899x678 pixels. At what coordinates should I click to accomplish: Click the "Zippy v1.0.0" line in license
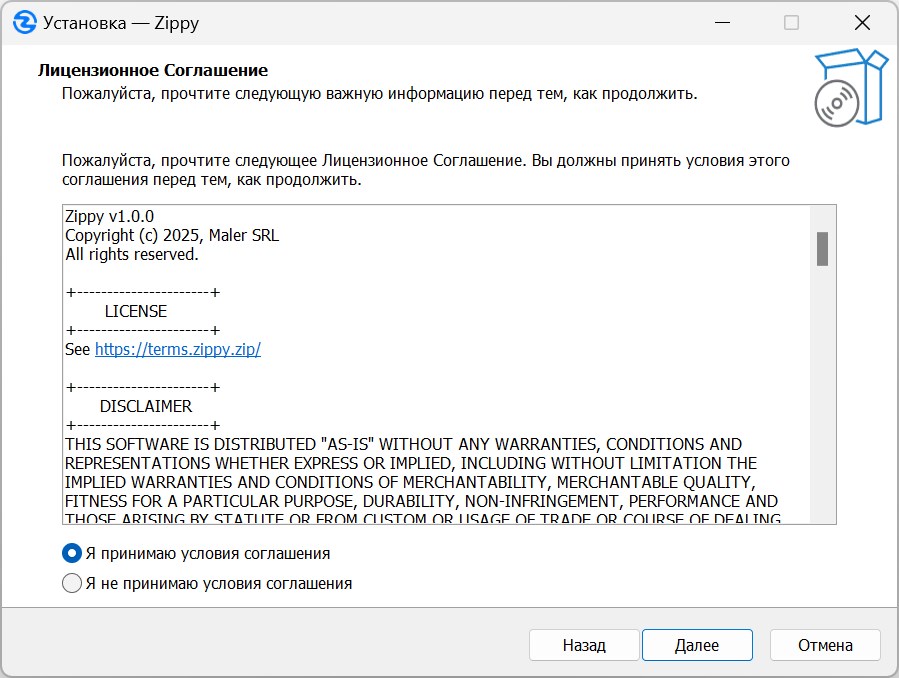click(x=109, y=216)
